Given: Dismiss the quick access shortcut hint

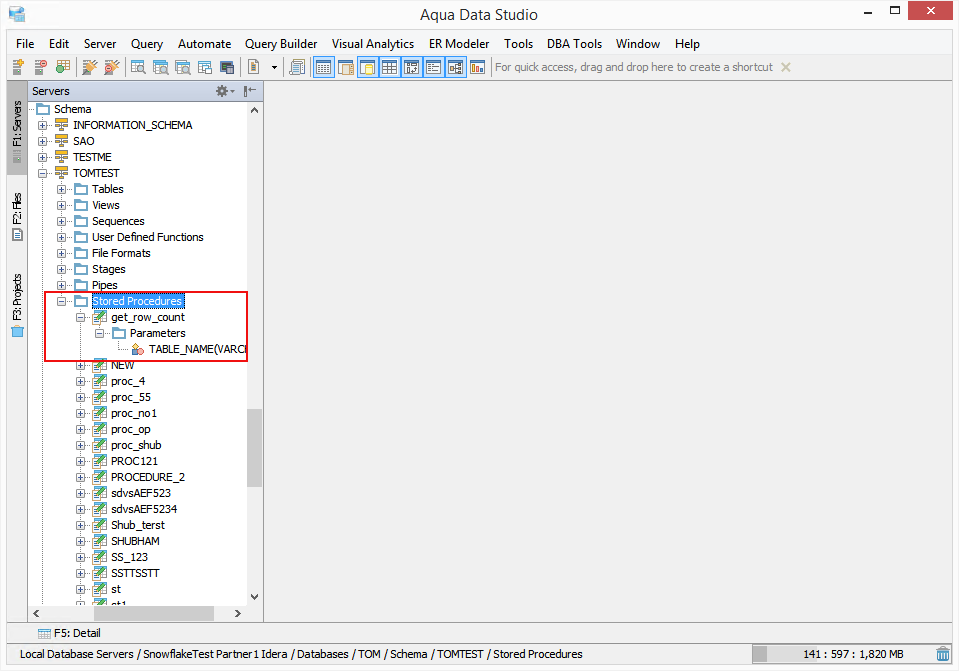Looking at the screenshot, I should pyautogui.click(x=786, y=67).
